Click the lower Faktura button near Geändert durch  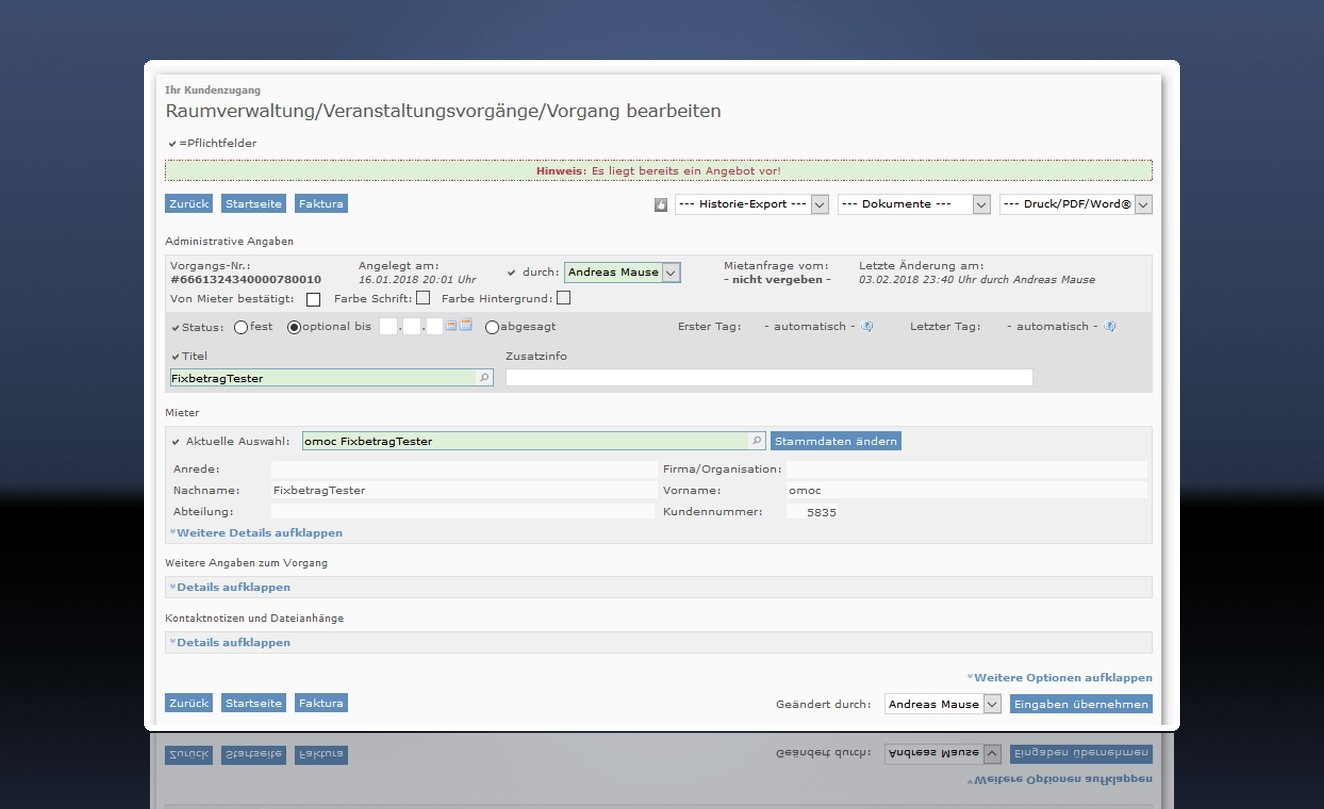(321, 703)
